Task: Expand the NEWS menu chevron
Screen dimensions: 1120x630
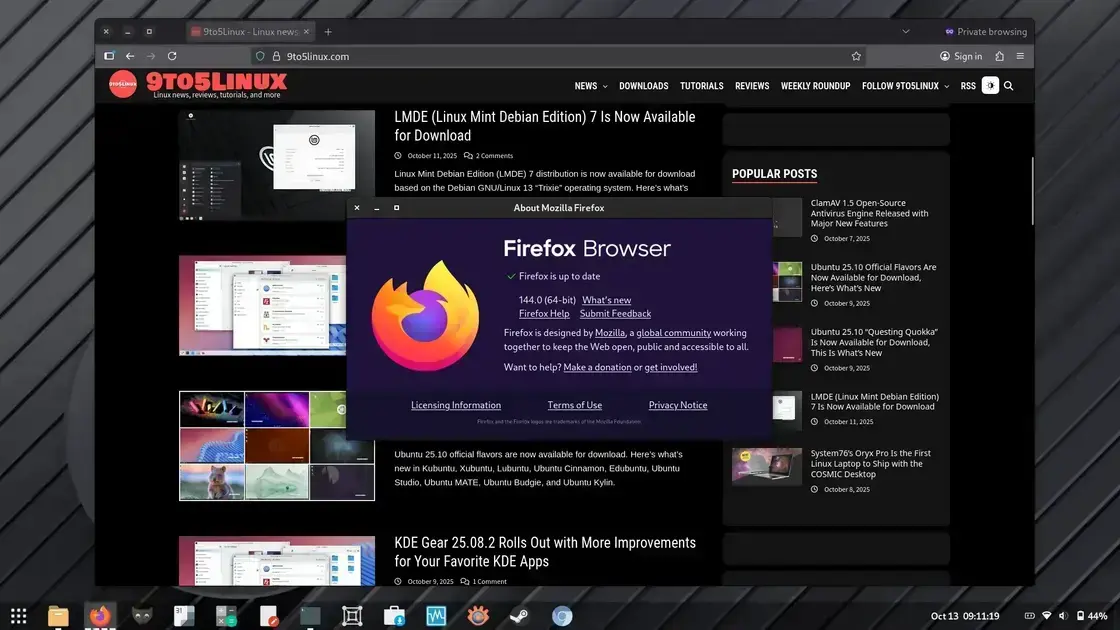Action: pyautogui.click(x=605, y=86)
